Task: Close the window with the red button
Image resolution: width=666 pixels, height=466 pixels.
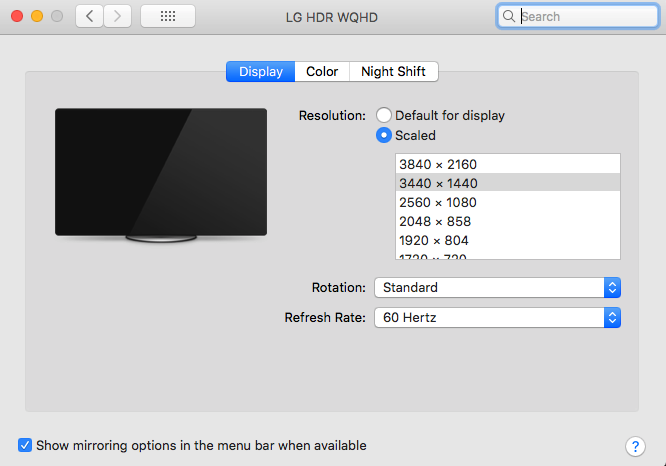Action: tap(17, 17)
